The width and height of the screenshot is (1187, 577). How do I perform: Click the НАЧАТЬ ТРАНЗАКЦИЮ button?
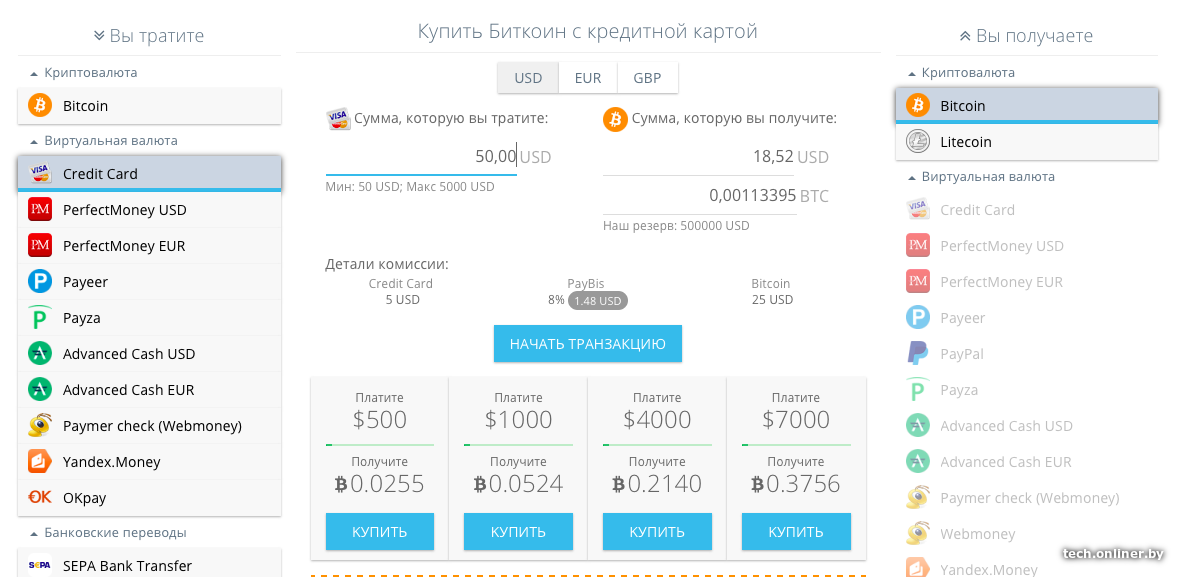tap(588, 344)
